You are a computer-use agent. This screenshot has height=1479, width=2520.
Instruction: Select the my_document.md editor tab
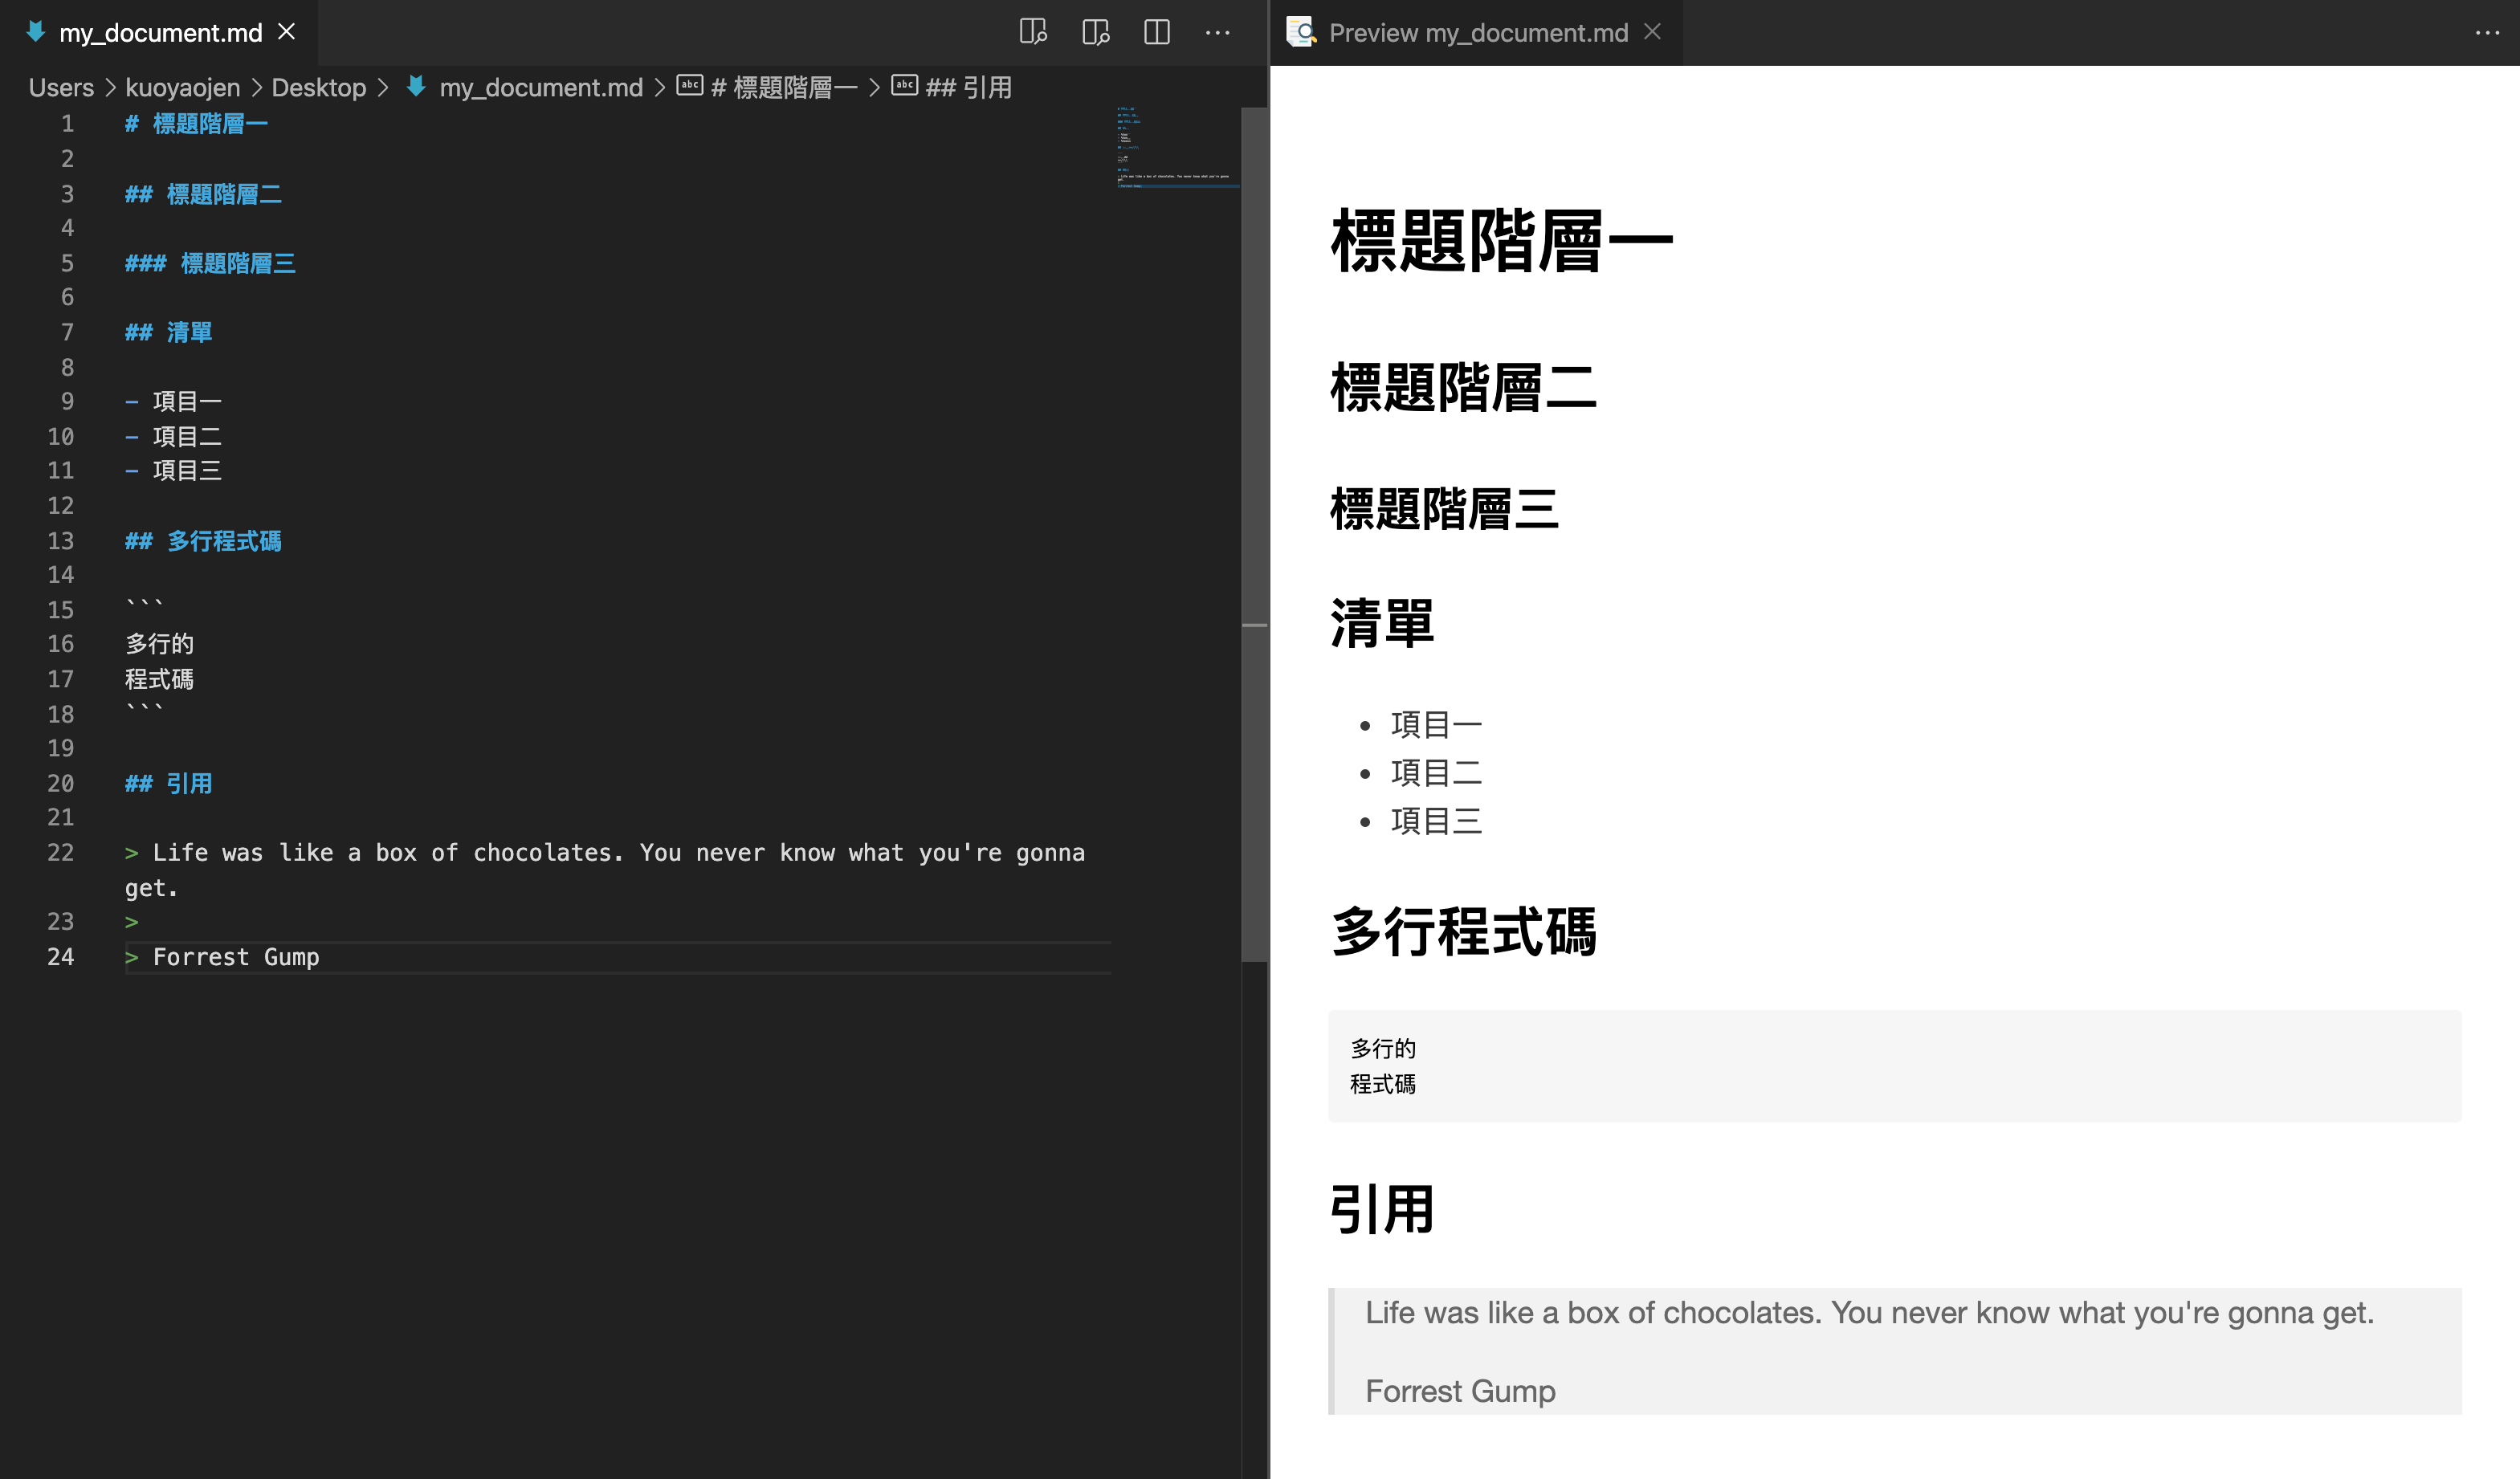tap(160, 33)
